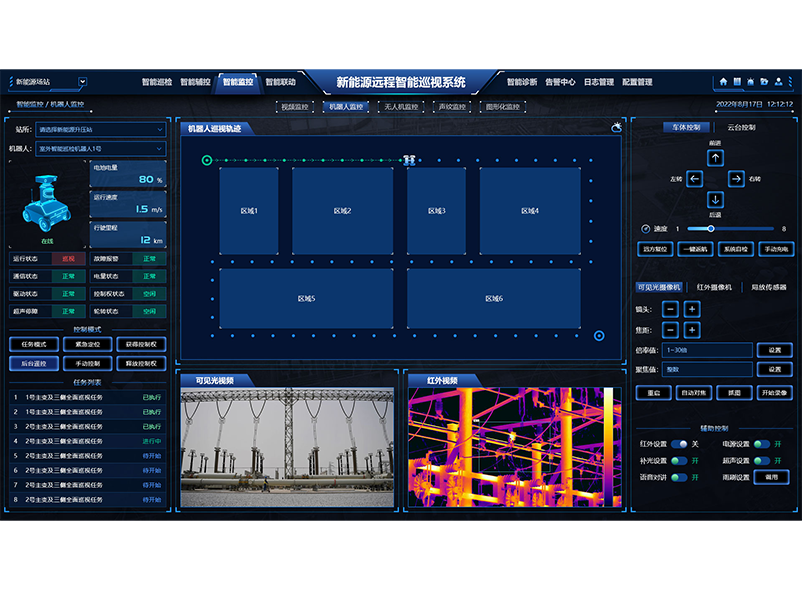Click the camera icon on 机器人巡视轨迹 panel
The height and width of the screenshot is (590, 802).
coord(617,126)
